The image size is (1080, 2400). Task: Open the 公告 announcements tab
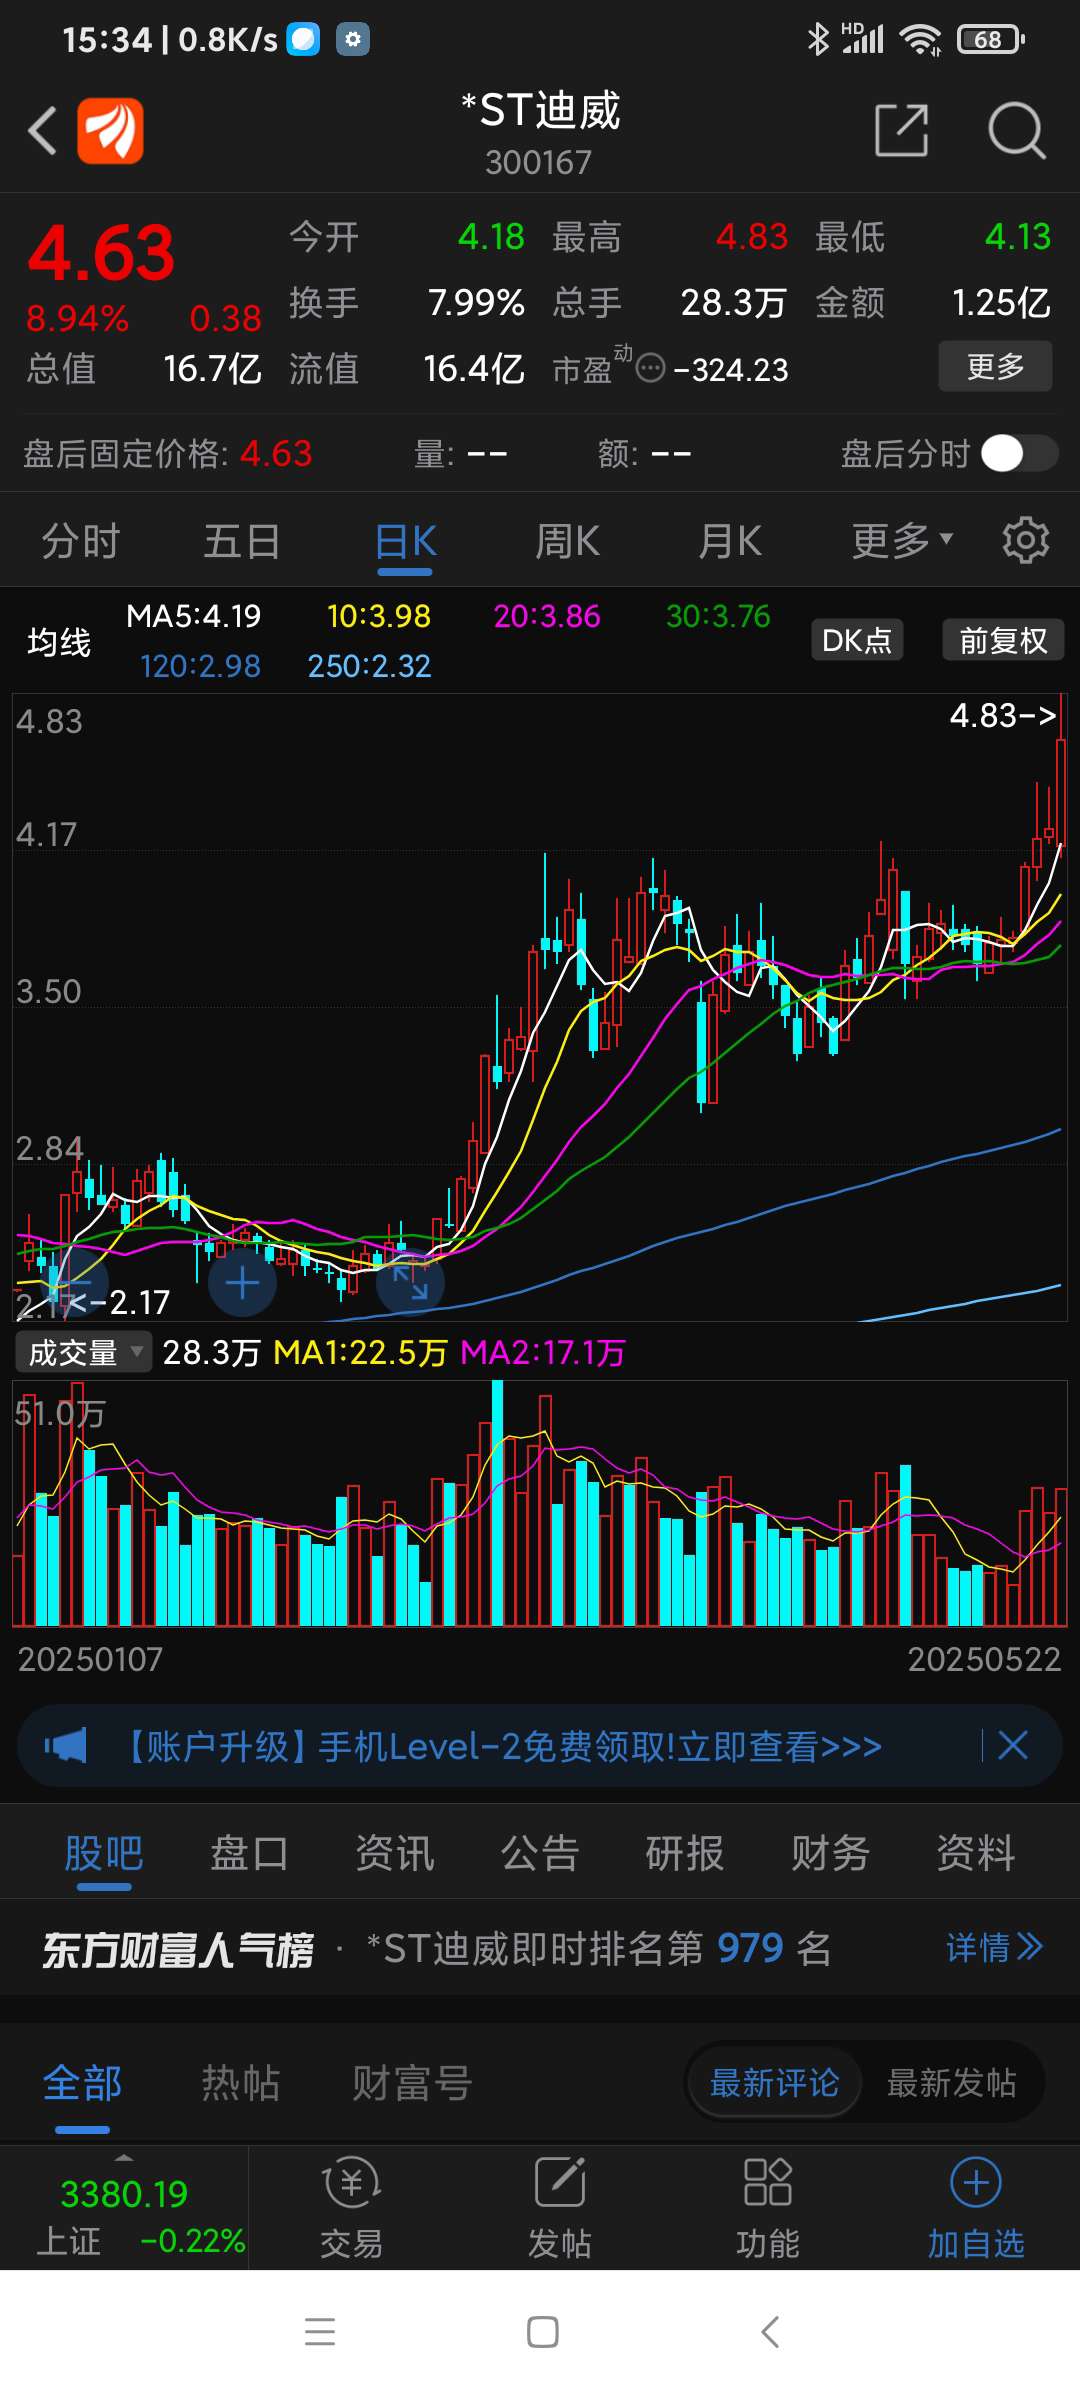(x=540, y=1853)
